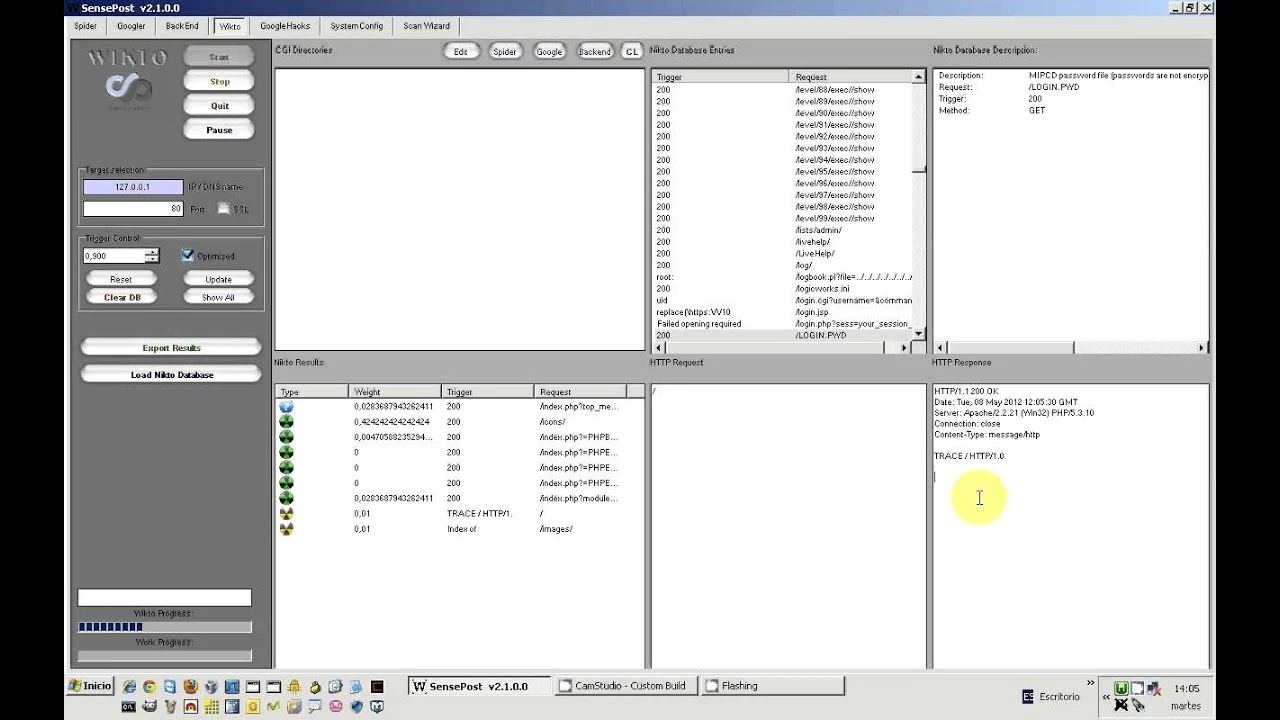Launch Google Chrome from the quick launch bar
Viewport: 1280px width, 720px height.
[x=150, y=686]
